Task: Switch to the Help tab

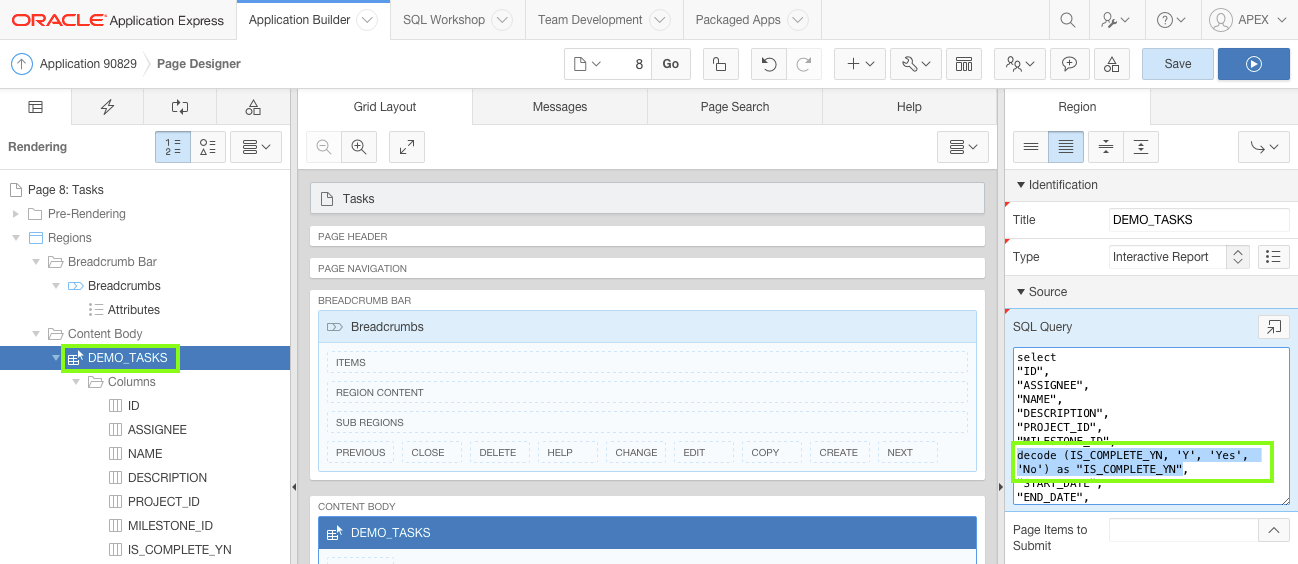Action: click(909, 107)
